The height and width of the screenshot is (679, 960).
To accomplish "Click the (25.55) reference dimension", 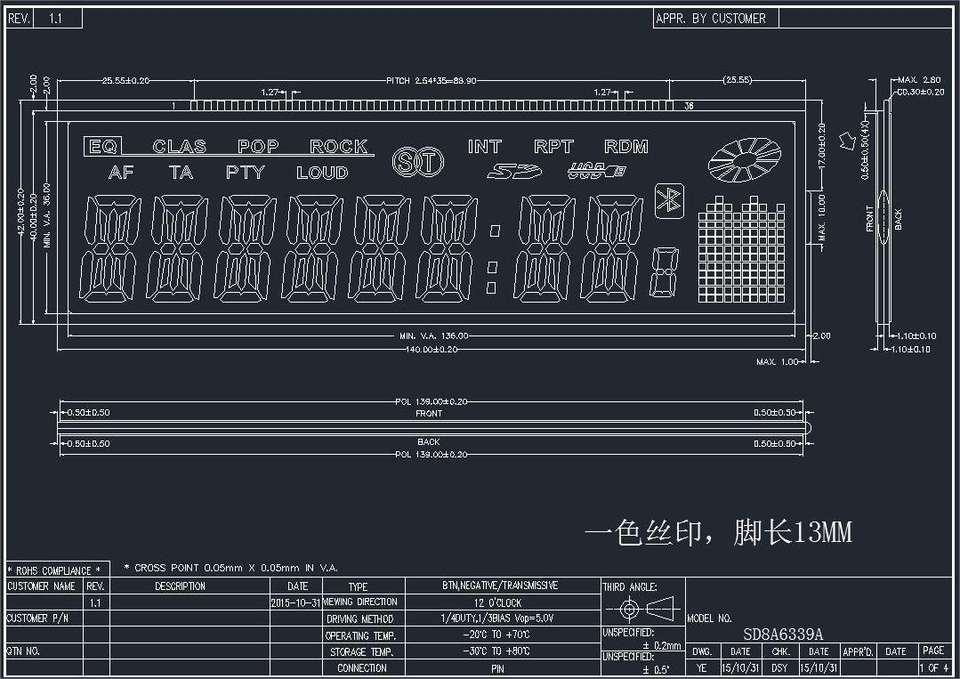I will coord(737,80).
